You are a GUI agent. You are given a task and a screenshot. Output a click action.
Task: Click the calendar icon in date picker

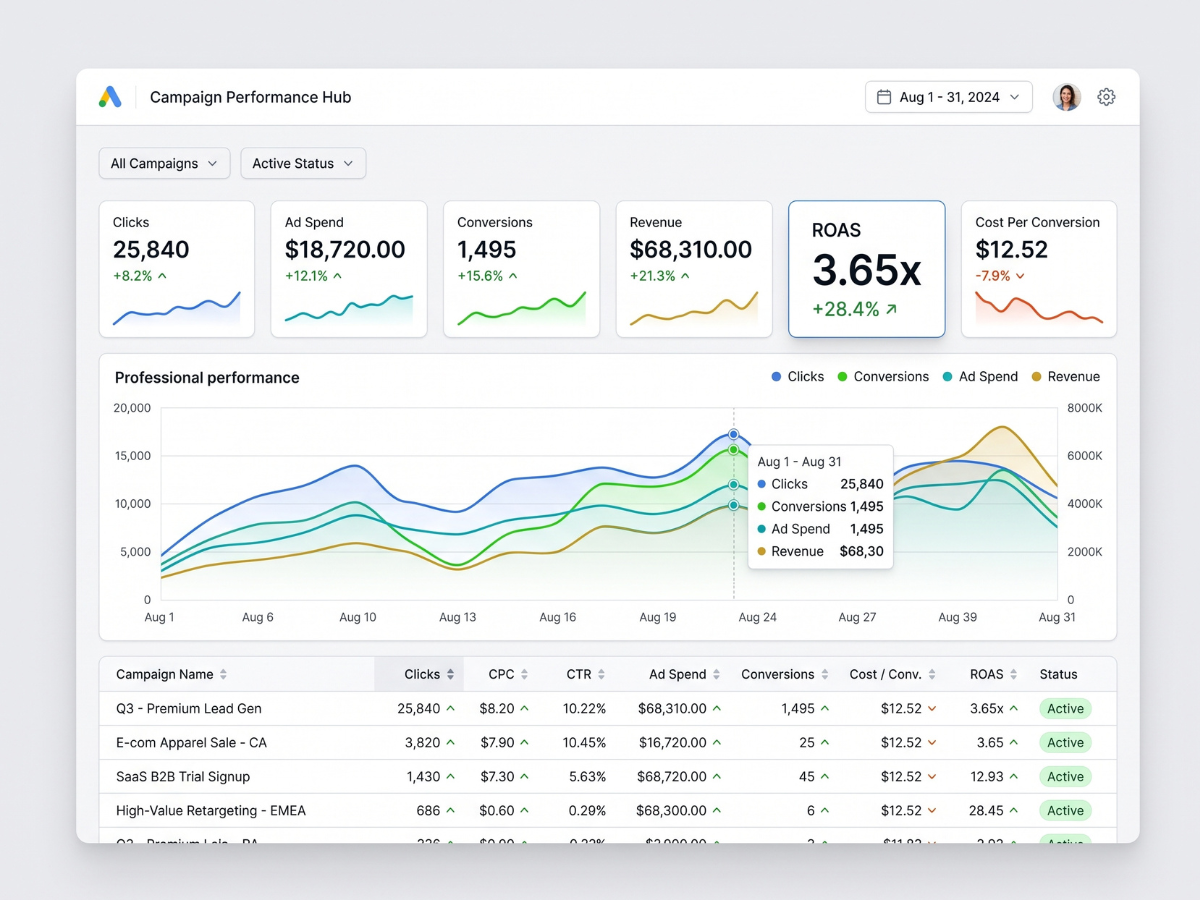coord(884,97)
